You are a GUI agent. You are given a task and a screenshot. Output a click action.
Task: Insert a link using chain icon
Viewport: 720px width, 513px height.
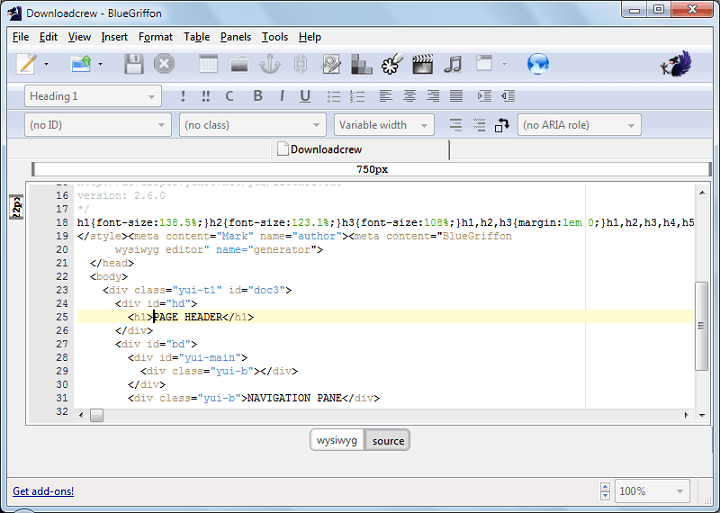[x=300, y=64]
